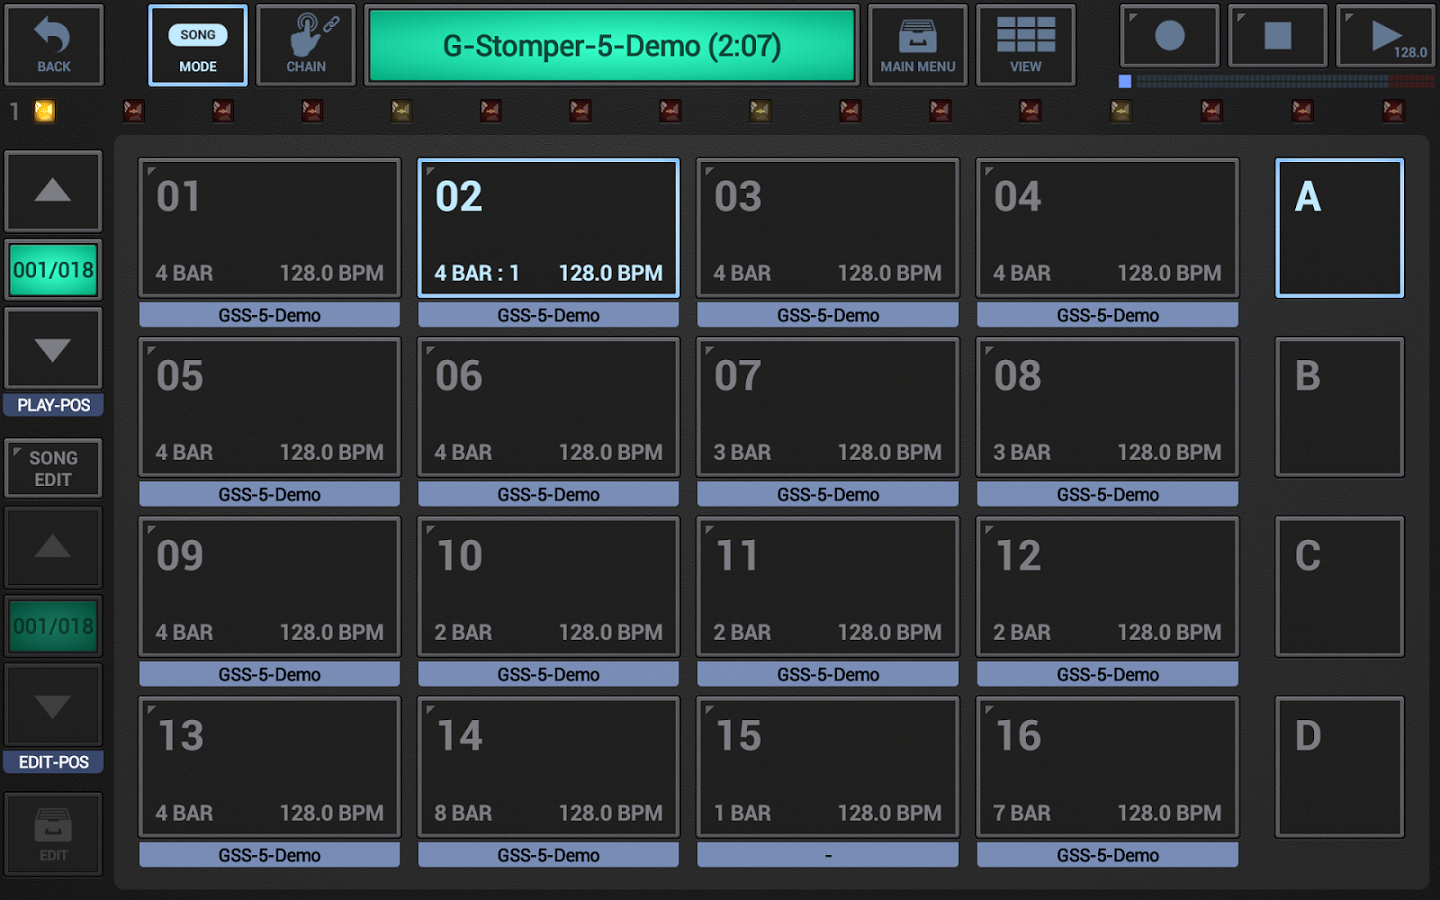Select pattern bank D
This screenshot has width=1440, height=900.
click(x=1339, y=767)
